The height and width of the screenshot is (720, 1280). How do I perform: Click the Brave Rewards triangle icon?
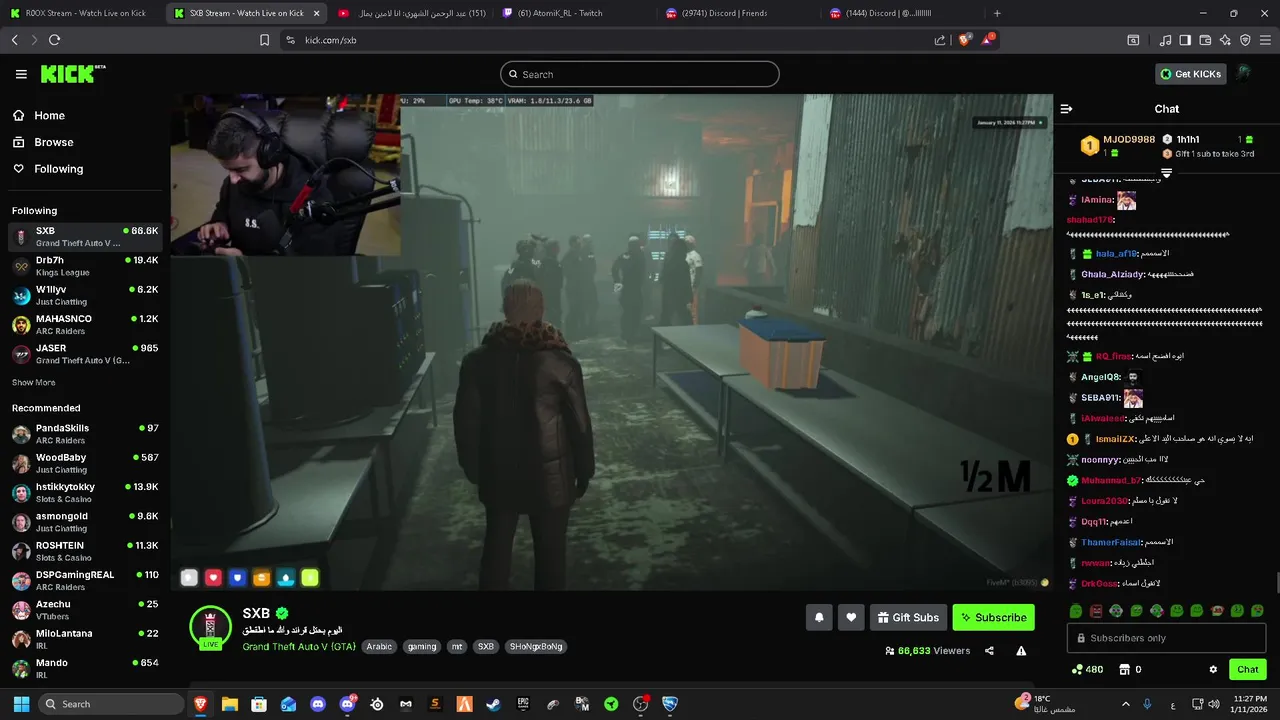click(988, 39)
